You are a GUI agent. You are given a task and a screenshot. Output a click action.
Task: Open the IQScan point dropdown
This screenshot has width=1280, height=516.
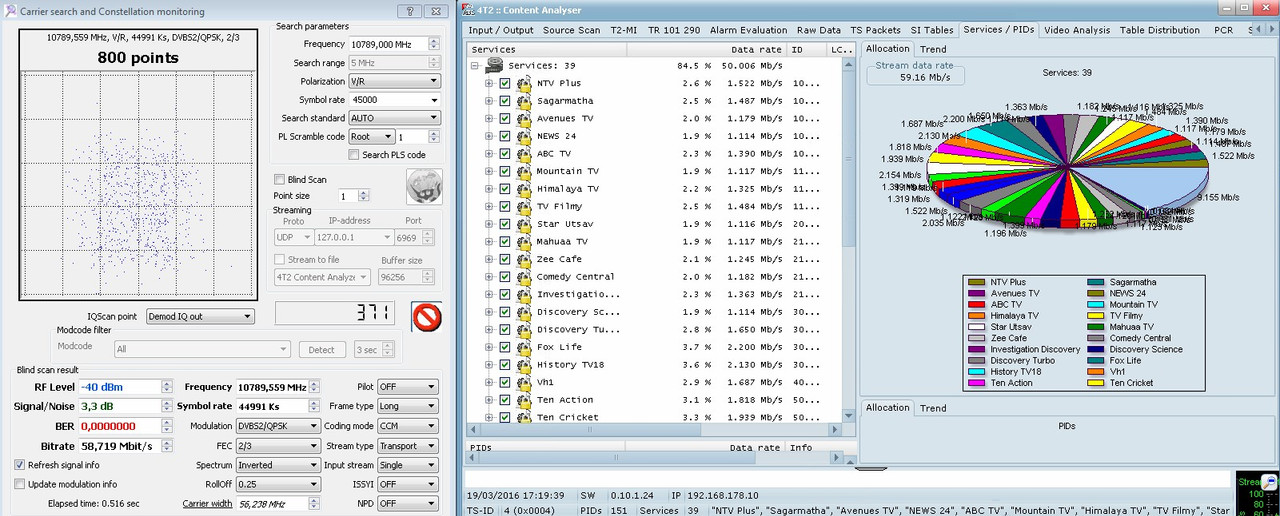click(x=199, y=317)
